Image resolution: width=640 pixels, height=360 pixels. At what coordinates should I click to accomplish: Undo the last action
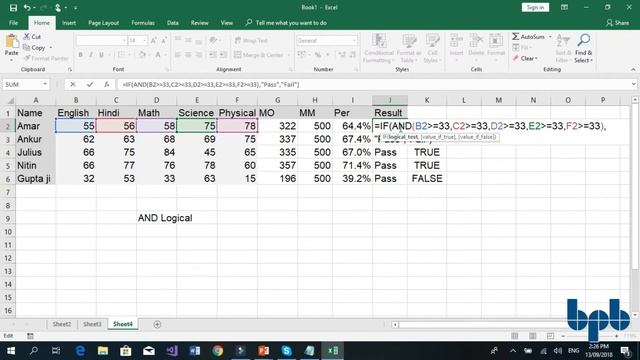[x=27, y=7]
